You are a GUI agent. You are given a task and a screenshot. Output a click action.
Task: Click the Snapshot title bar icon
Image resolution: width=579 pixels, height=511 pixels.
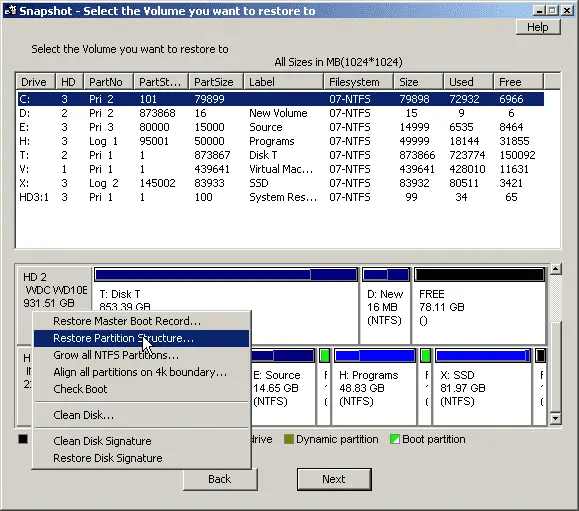coord(10,11)
